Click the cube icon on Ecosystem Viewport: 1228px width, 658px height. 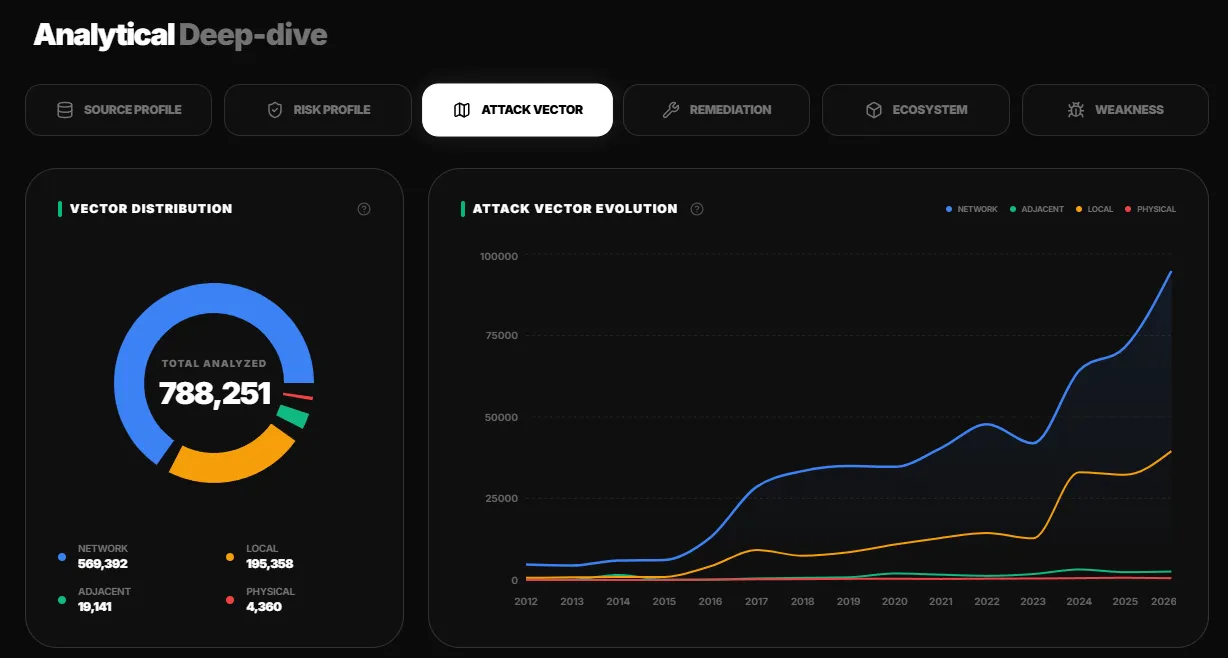point(874,110)
